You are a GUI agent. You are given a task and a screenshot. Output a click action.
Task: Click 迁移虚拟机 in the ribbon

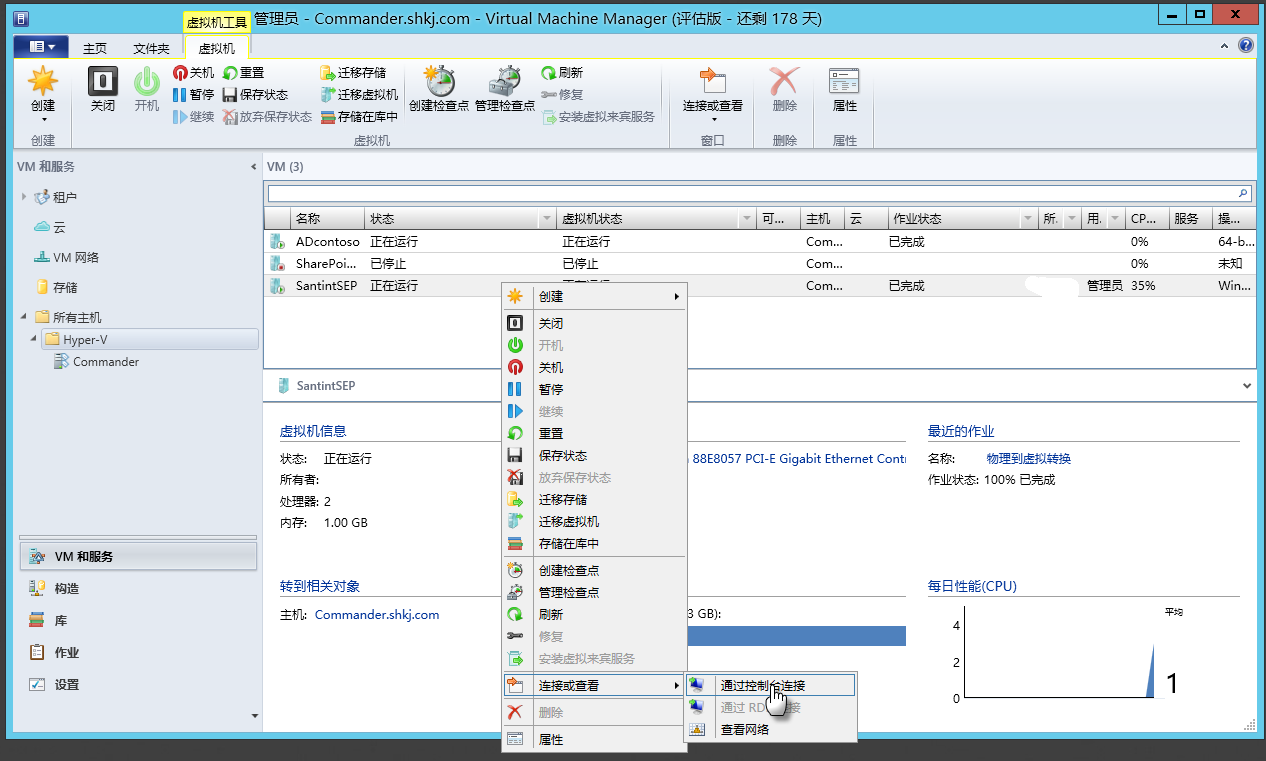(359, 95)
